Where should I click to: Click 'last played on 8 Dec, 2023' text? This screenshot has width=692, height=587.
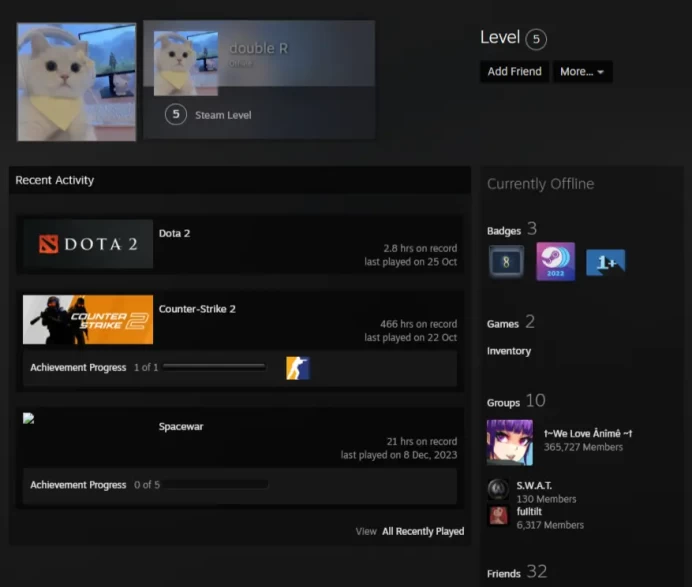tap(399, 455)
